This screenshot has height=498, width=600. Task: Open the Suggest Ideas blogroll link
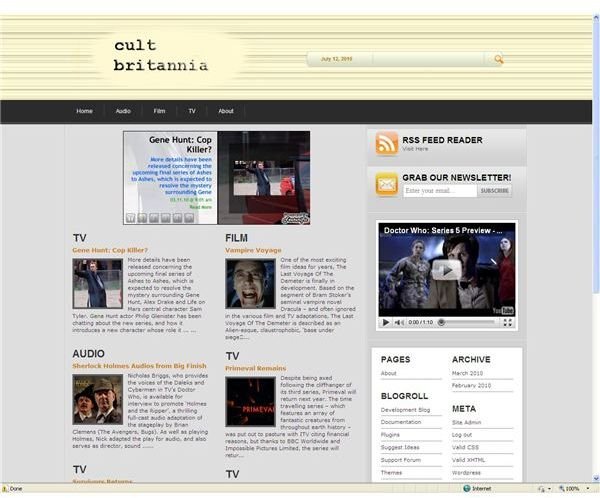pos(400,447)
